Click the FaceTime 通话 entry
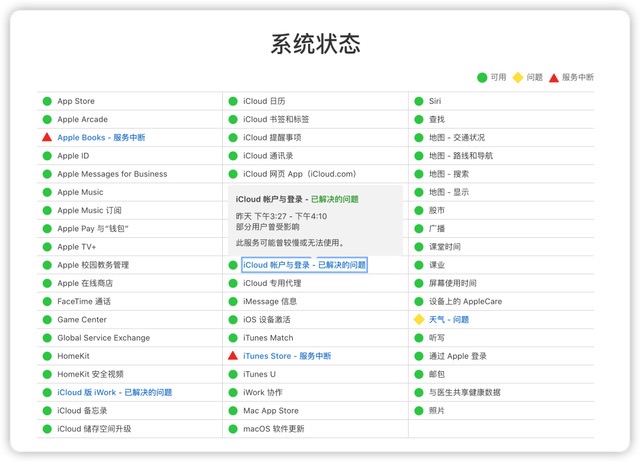 pyautogui.click(x=84, y=301)
